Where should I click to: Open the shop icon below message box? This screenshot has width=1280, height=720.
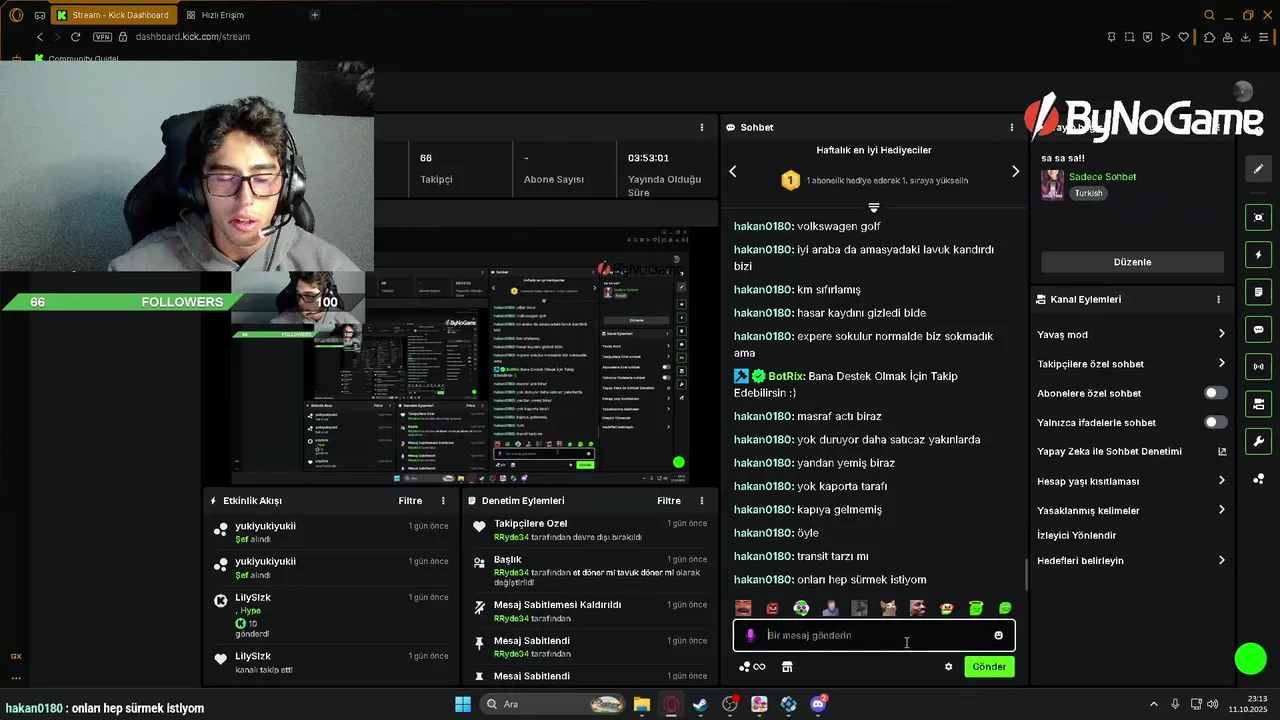[x=787, y=667]
